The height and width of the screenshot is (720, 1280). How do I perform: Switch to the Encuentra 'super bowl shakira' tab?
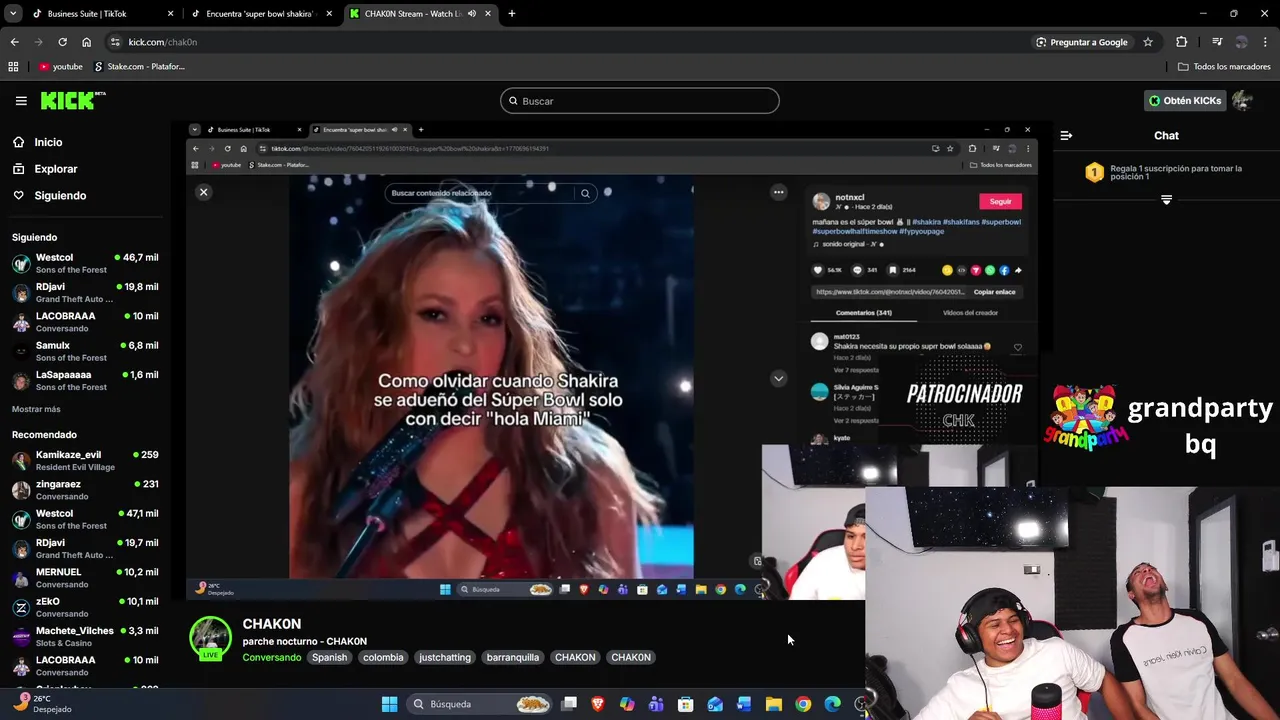pyautogui.click(x=260, y=14)
